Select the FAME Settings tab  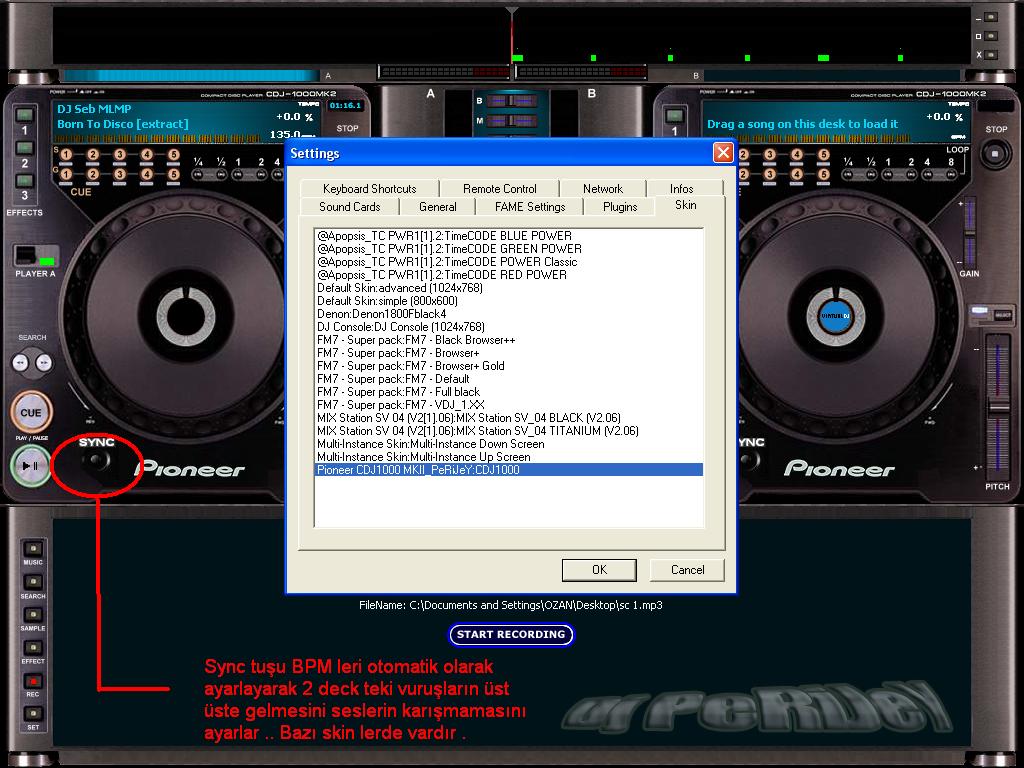coord(530,207)
